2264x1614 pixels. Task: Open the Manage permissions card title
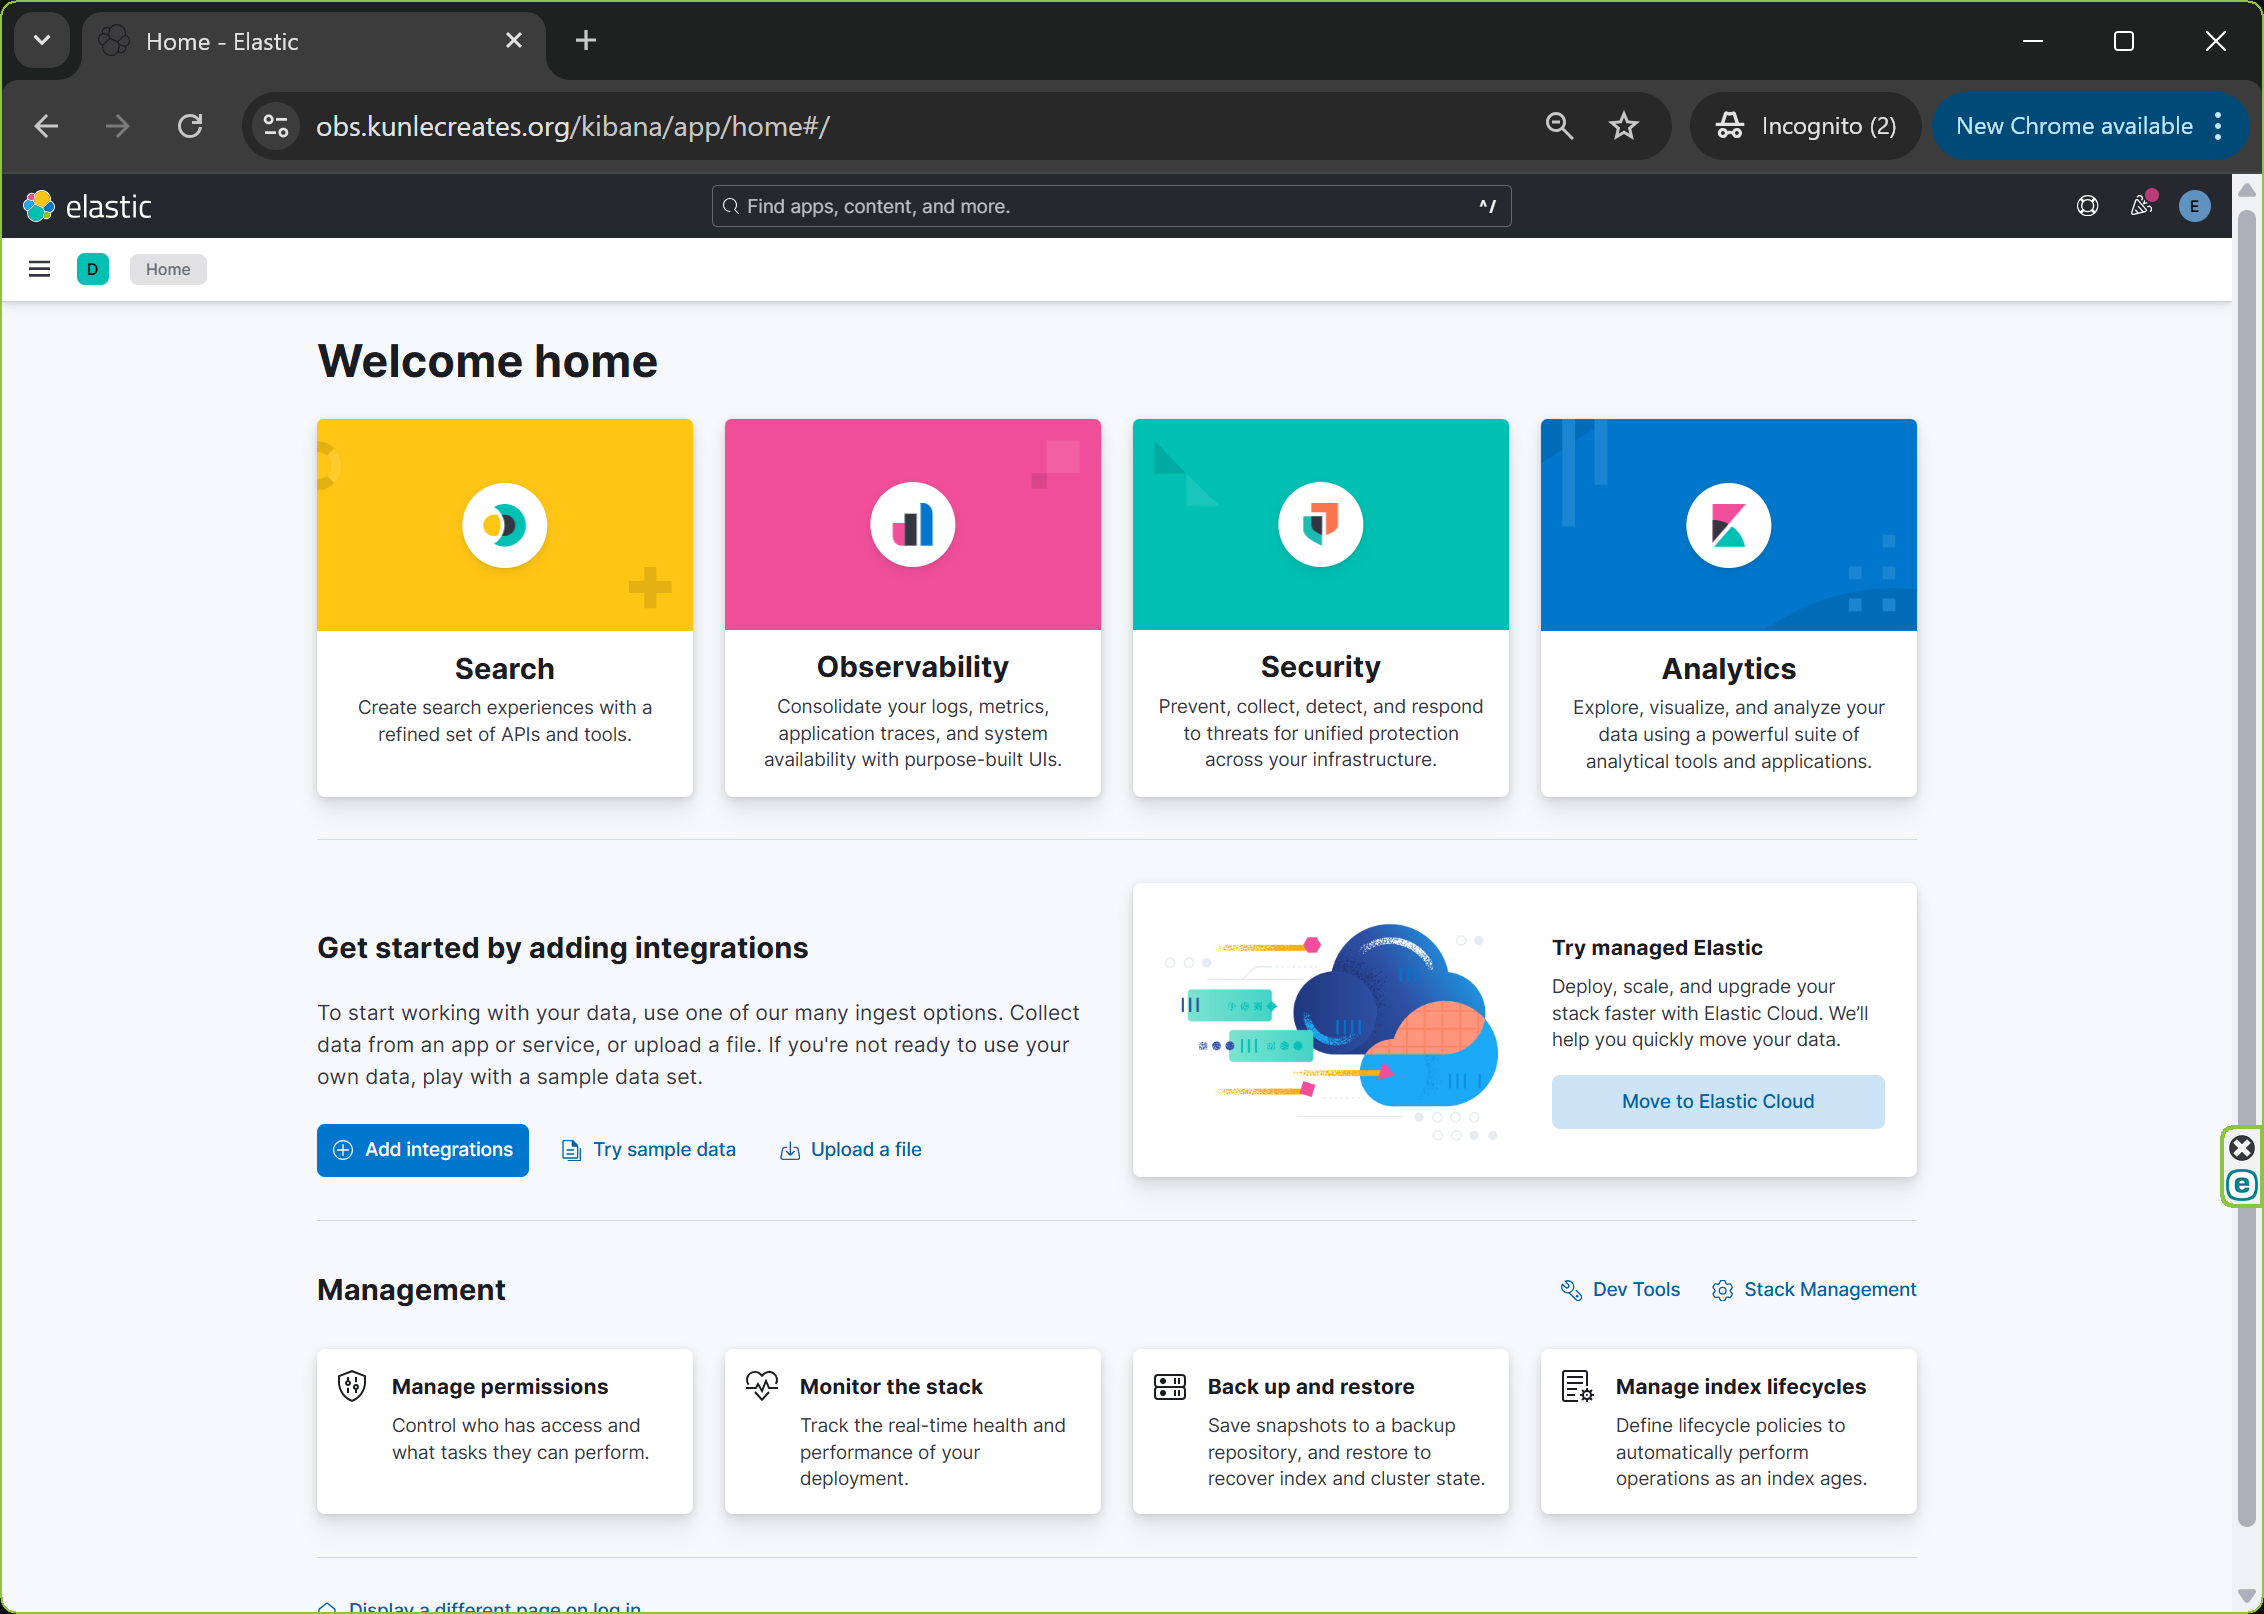click(x=500, y=1386)
